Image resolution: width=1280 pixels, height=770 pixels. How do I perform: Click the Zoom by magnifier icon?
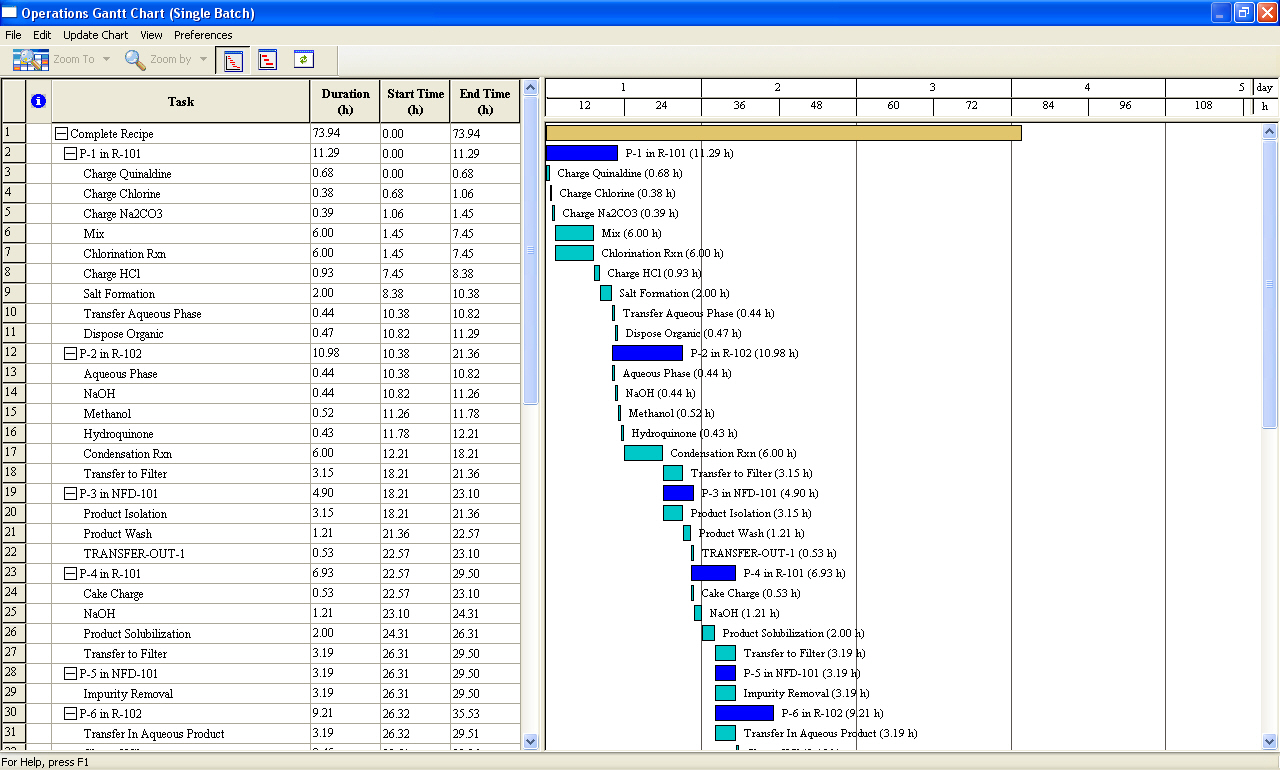[x=135, y=60]
